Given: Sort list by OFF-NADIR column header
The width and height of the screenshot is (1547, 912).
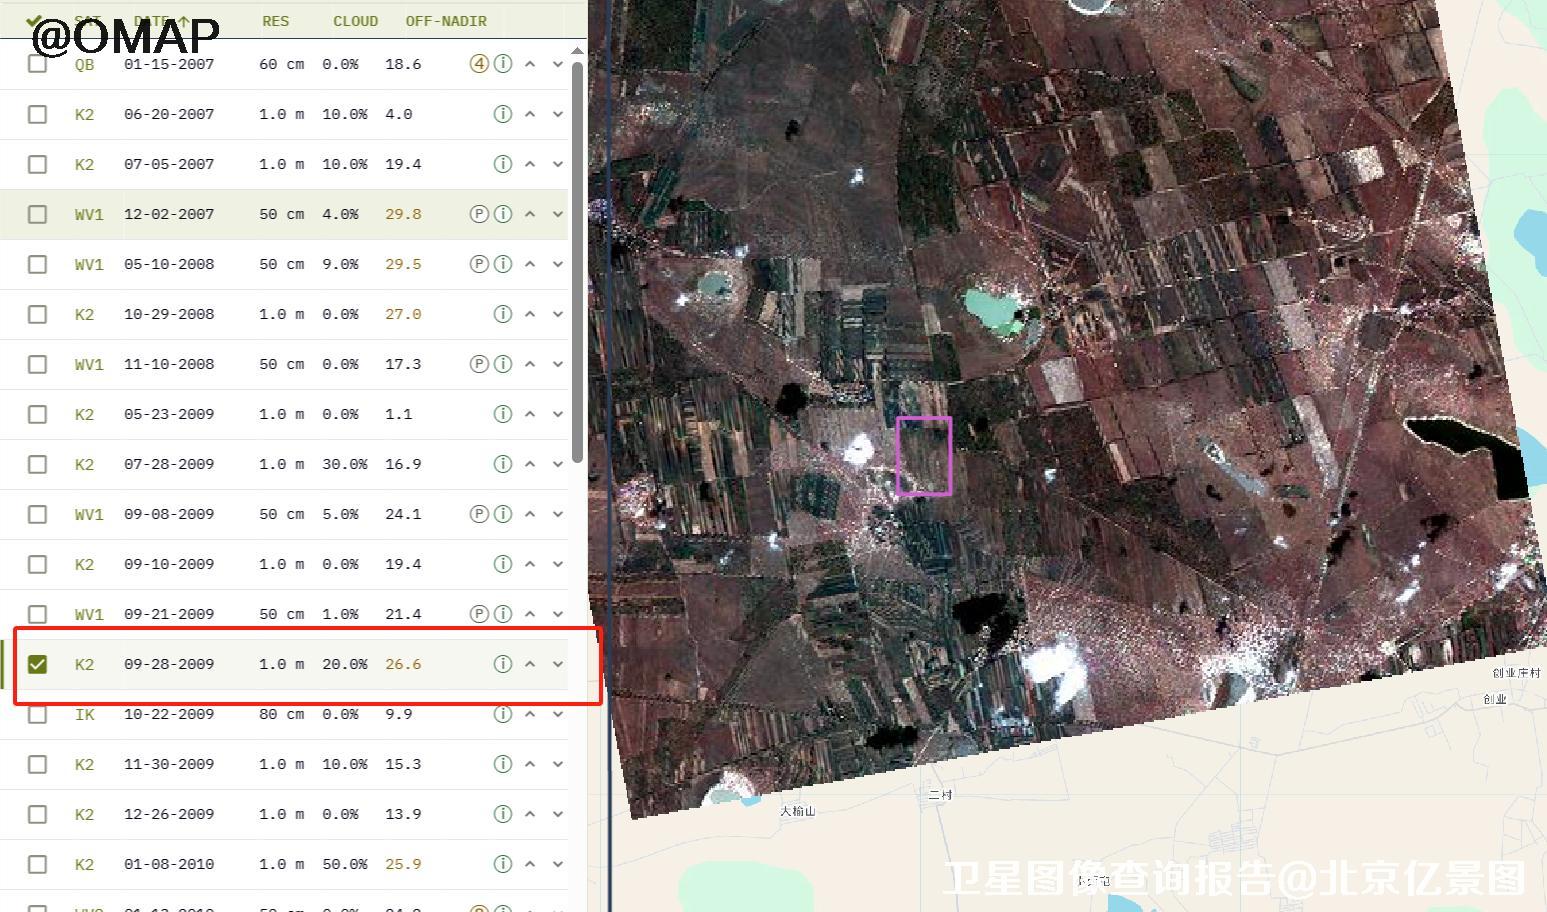Looking at the screenshot, I should (x=446, y=21).
